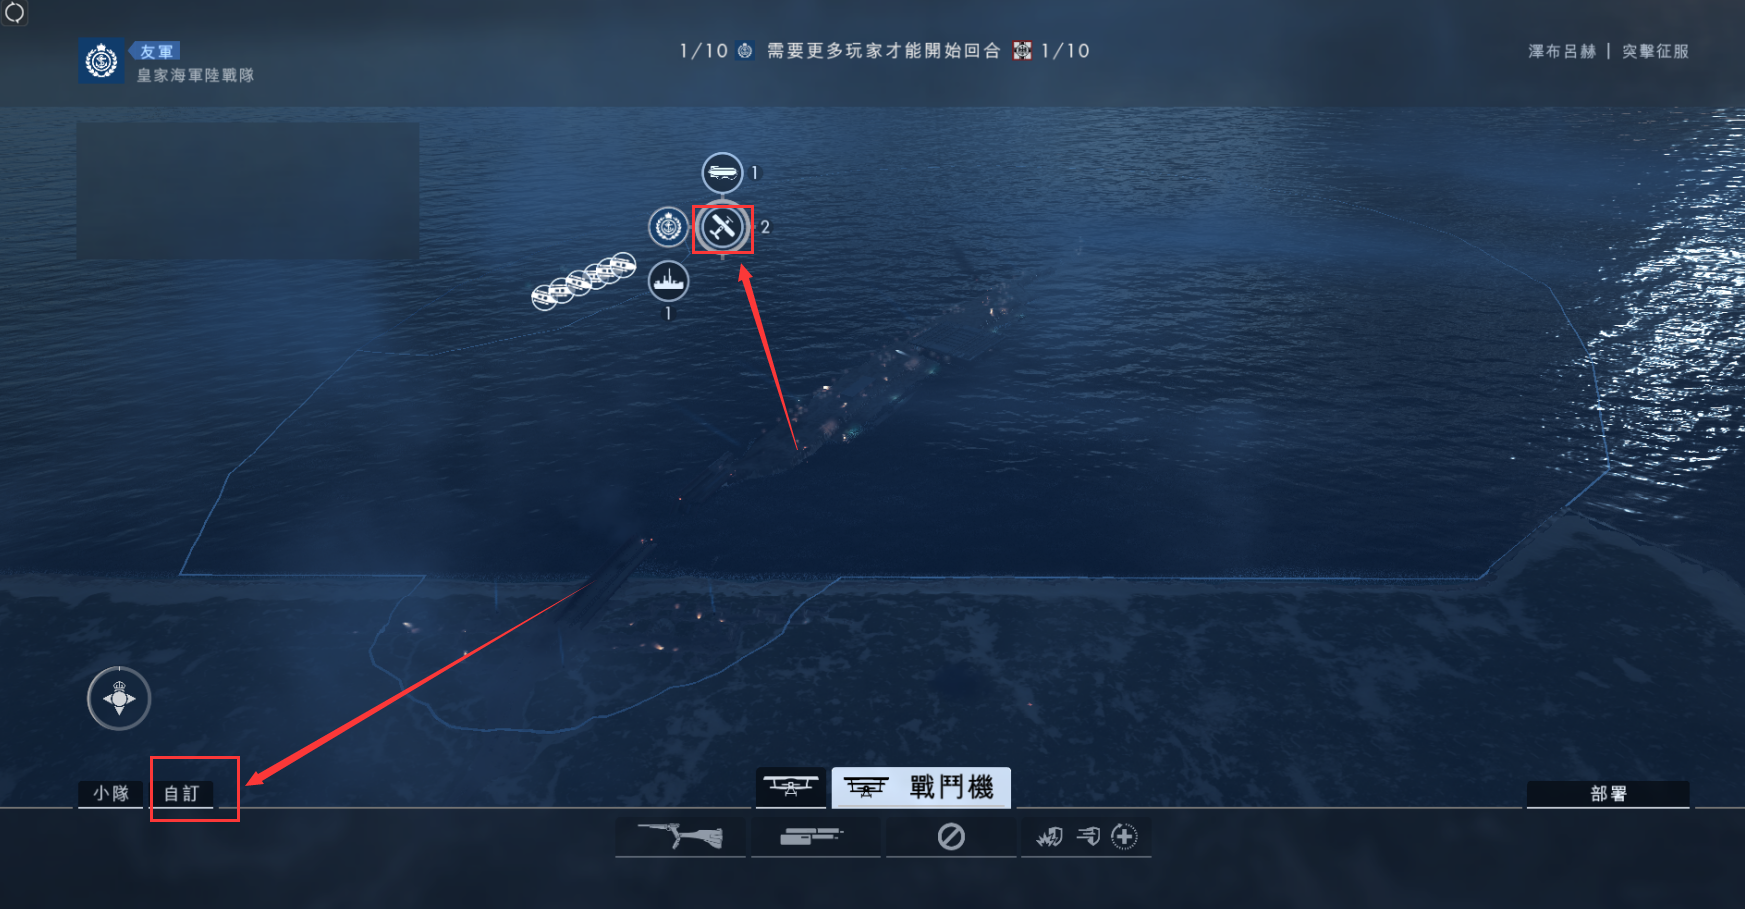This screenshot has width=1745, height=909.
Task: Click the map compass recenter icon
Action: 119,698
